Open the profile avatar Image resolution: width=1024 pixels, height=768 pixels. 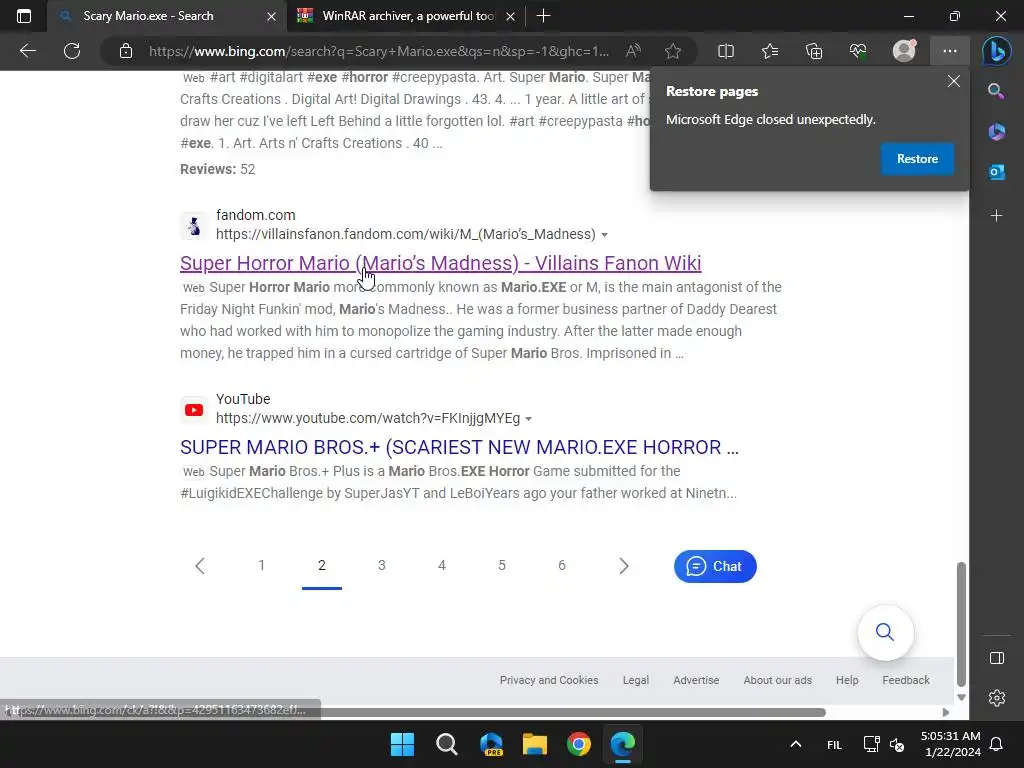coord(904,51)
